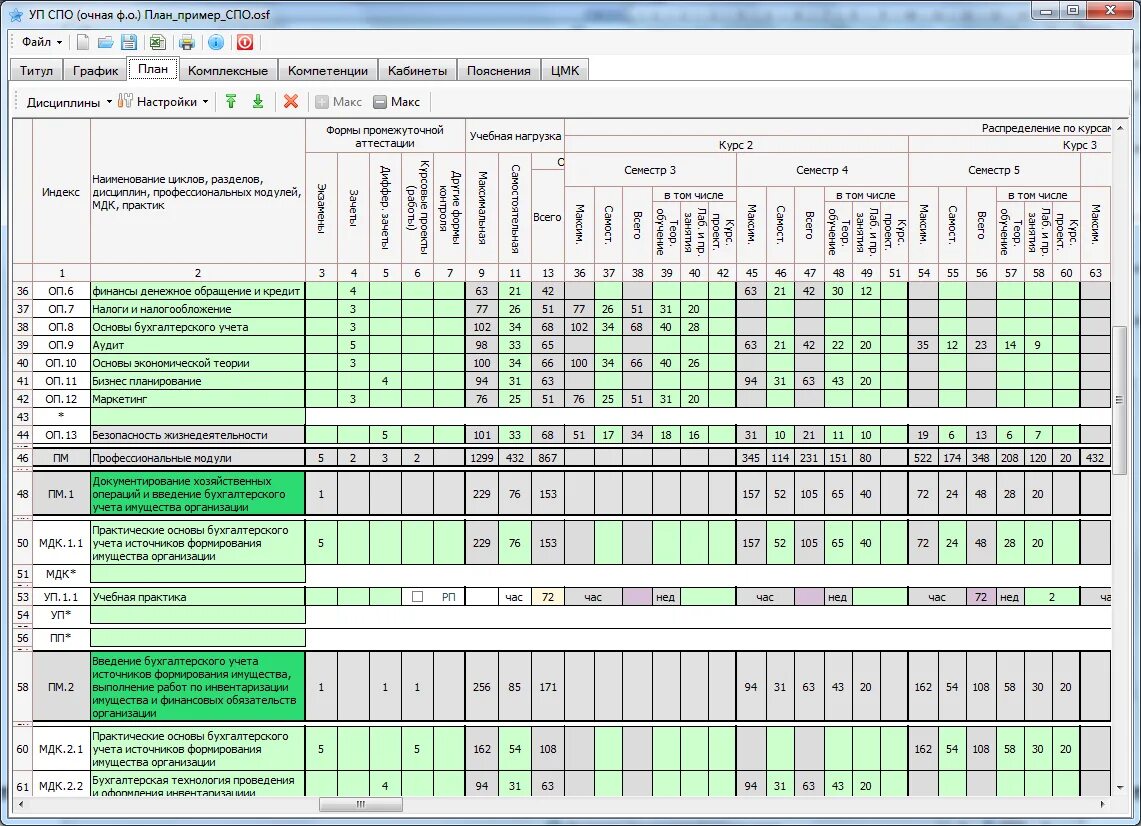The width and height of the screenshot is (1141, 826).
Task: Print the curriculum plan
Action: (x=187, y=42)
